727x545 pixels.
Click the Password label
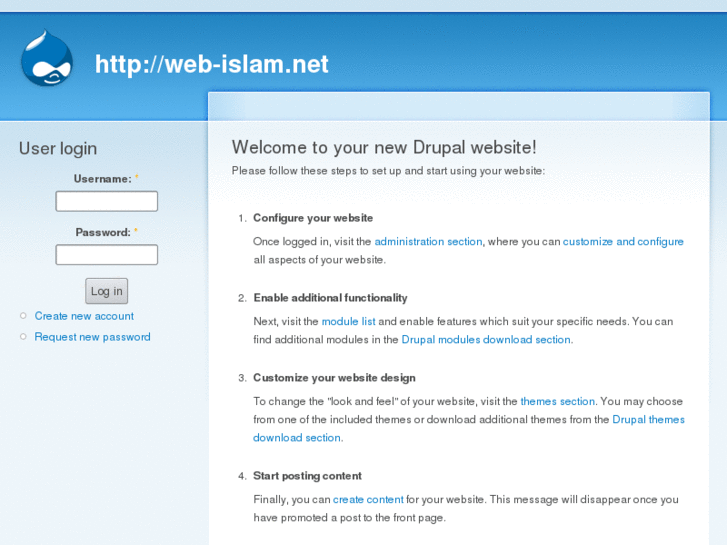[103, 232]
